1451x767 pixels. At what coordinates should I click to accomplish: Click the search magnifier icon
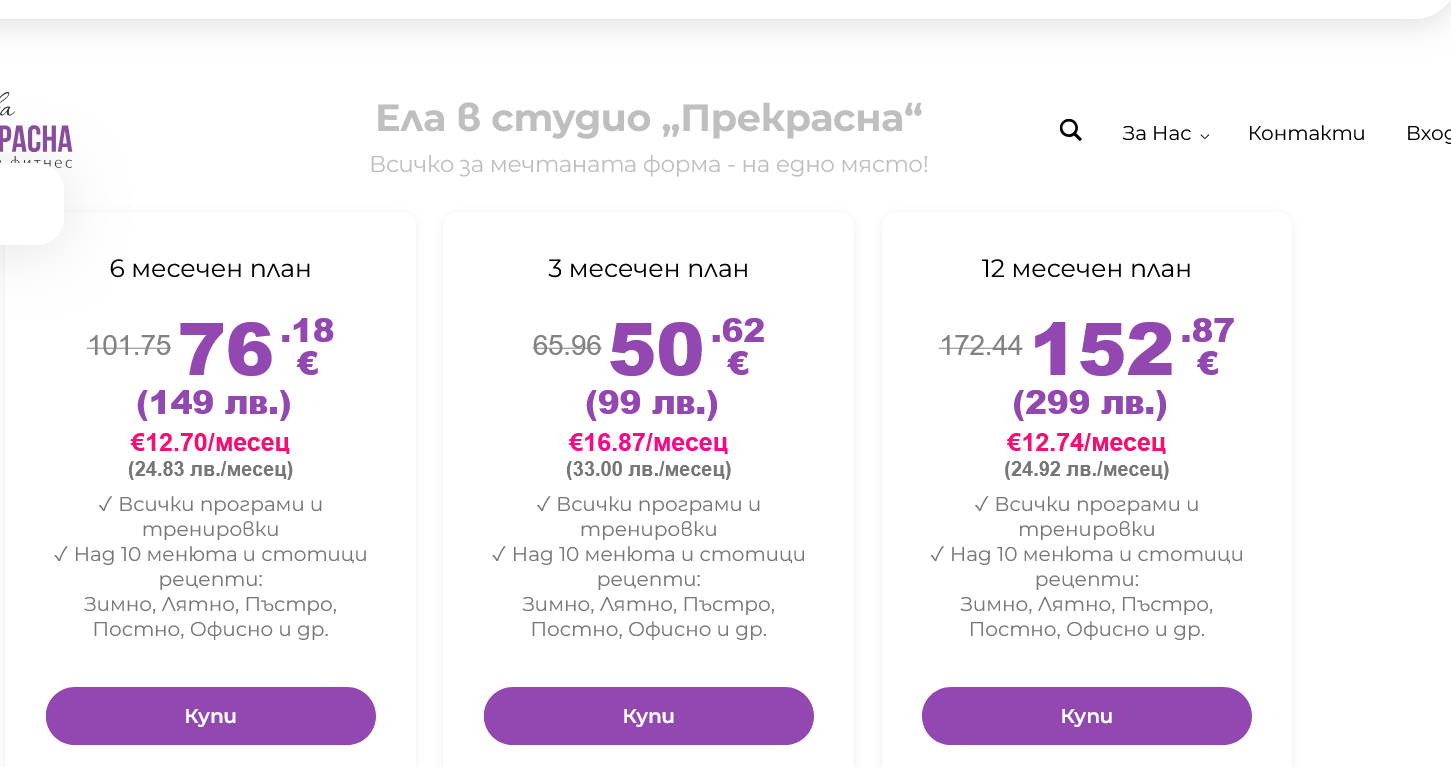1070,131
